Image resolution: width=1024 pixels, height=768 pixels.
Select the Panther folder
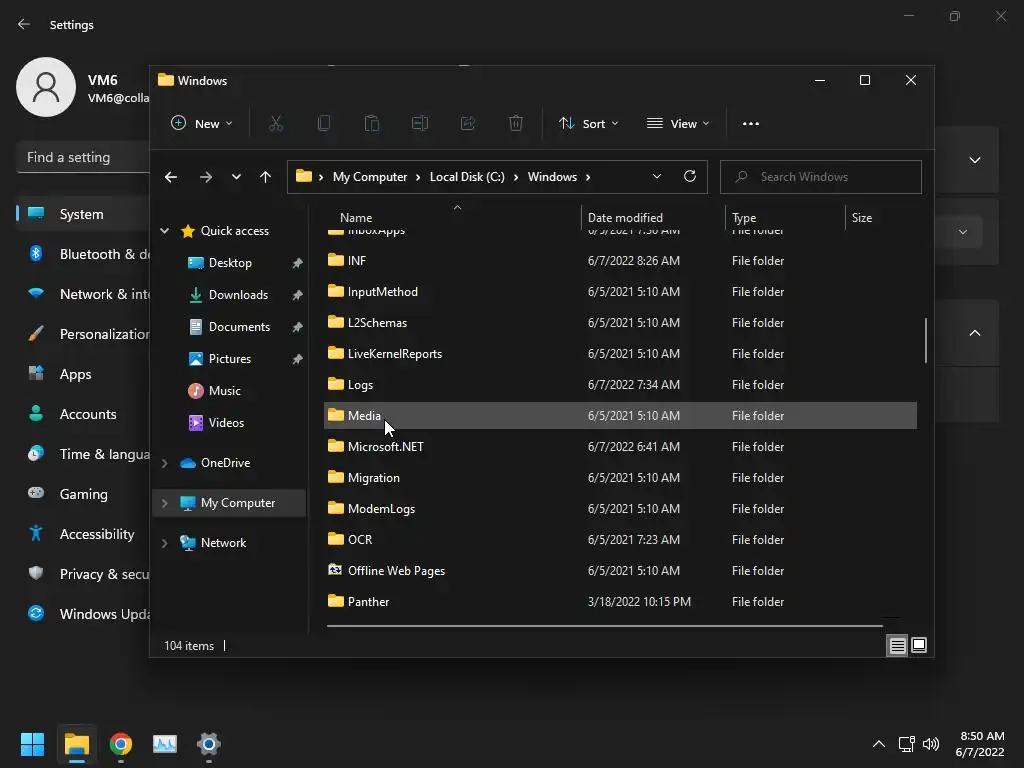(620, 601)
